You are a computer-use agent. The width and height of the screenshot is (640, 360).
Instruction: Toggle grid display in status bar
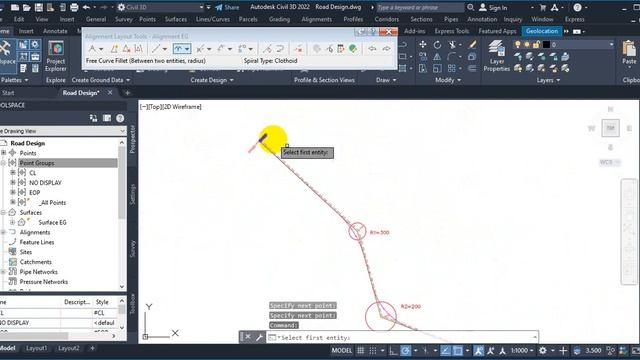tap(360, 350)
